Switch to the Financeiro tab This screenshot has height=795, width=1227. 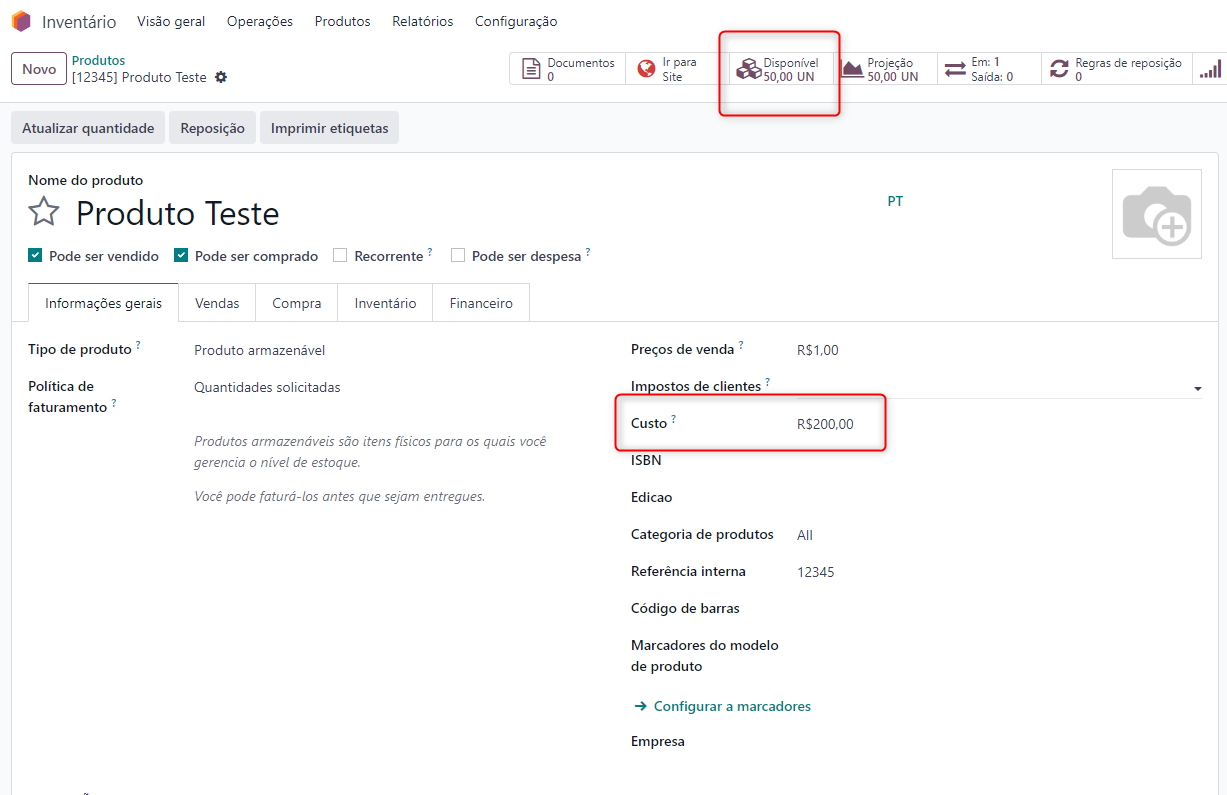tap(481, 303)
